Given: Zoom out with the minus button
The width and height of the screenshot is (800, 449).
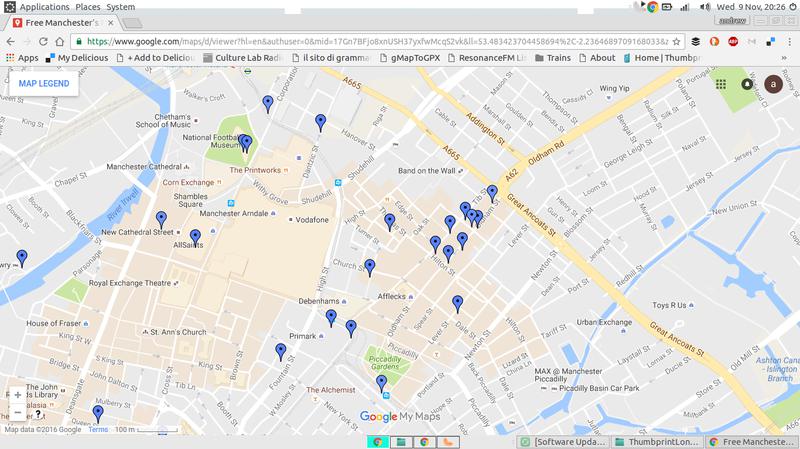Looking at the screenshot, I should pyautogui.click(x=17, y=412).
